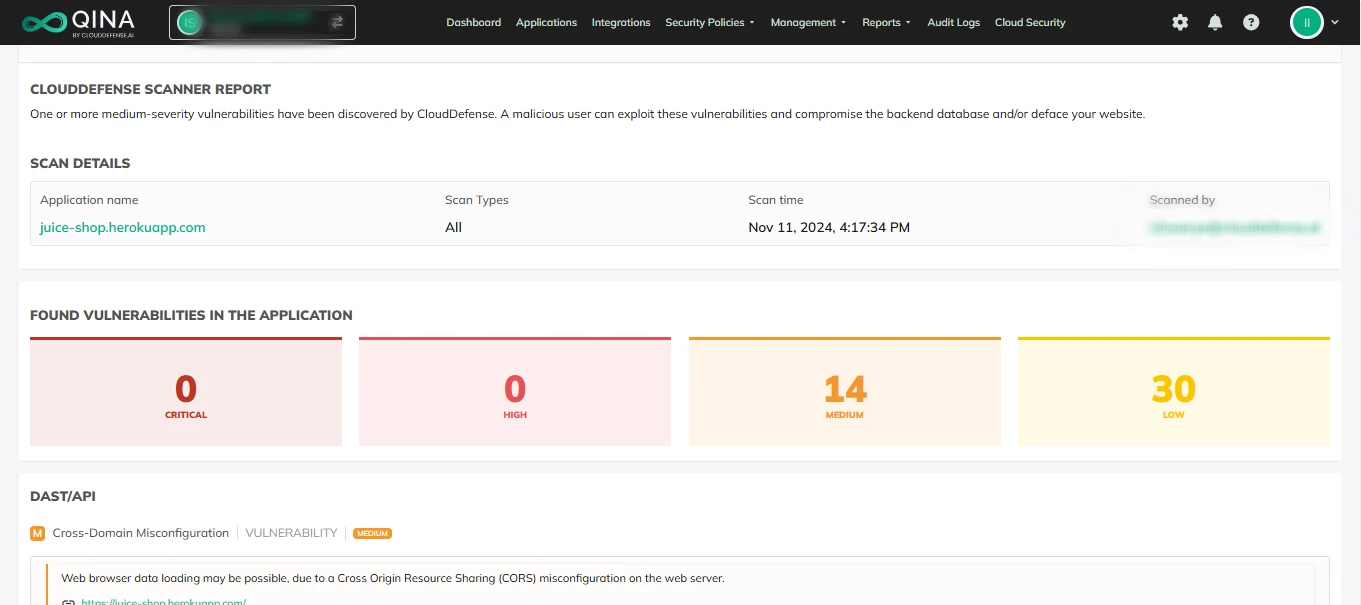Click the orange M severity icon

(38, 533)
